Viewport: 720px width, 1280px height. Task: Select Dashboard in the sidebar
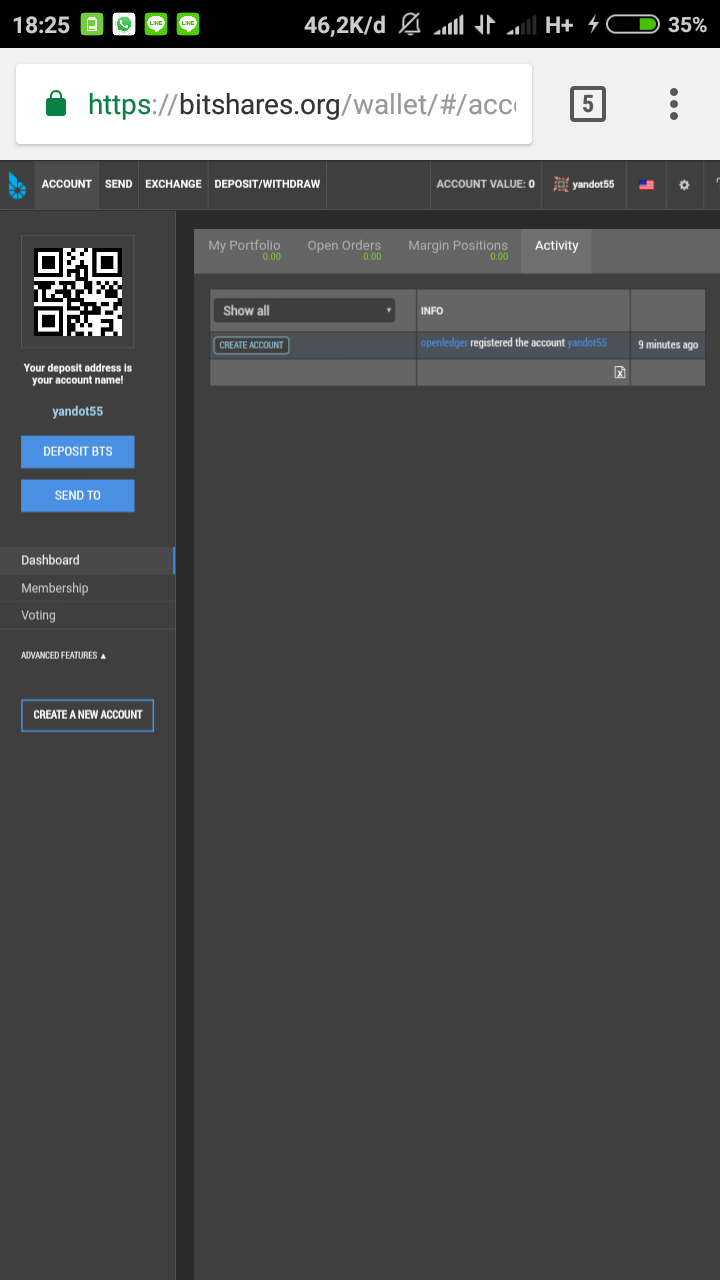(x=87, y=560)
